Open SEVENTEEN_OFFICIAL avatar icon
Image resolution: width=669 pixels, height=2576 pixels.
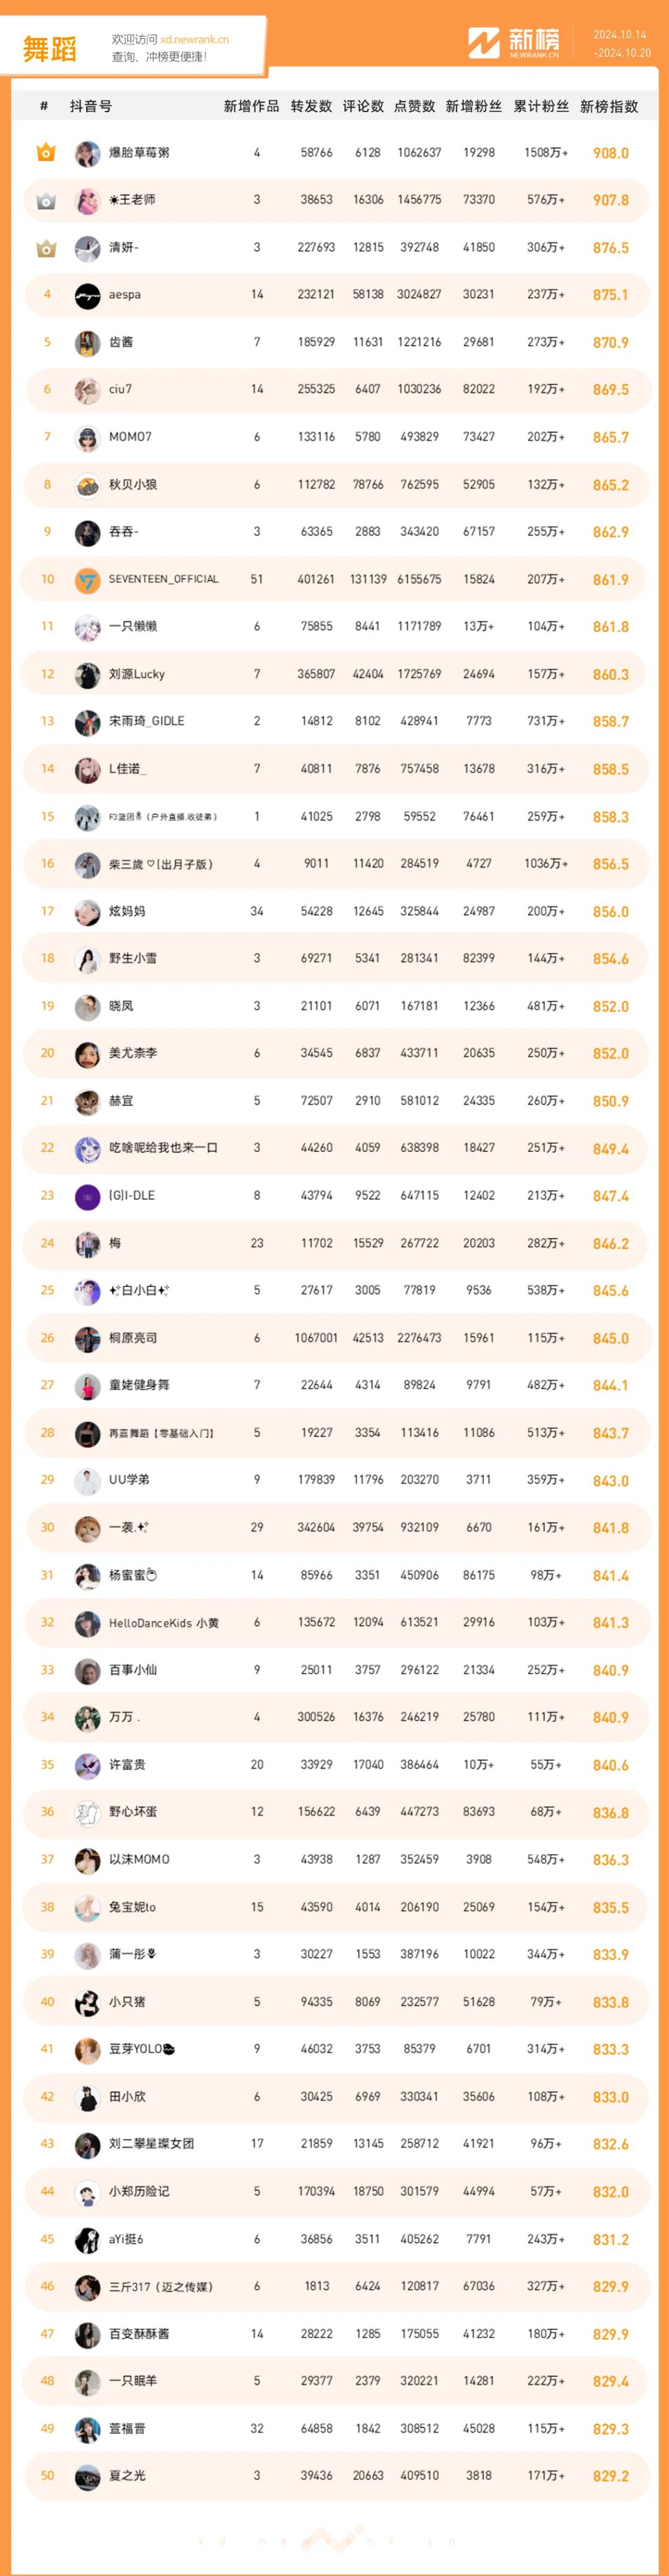click(88, 579)
